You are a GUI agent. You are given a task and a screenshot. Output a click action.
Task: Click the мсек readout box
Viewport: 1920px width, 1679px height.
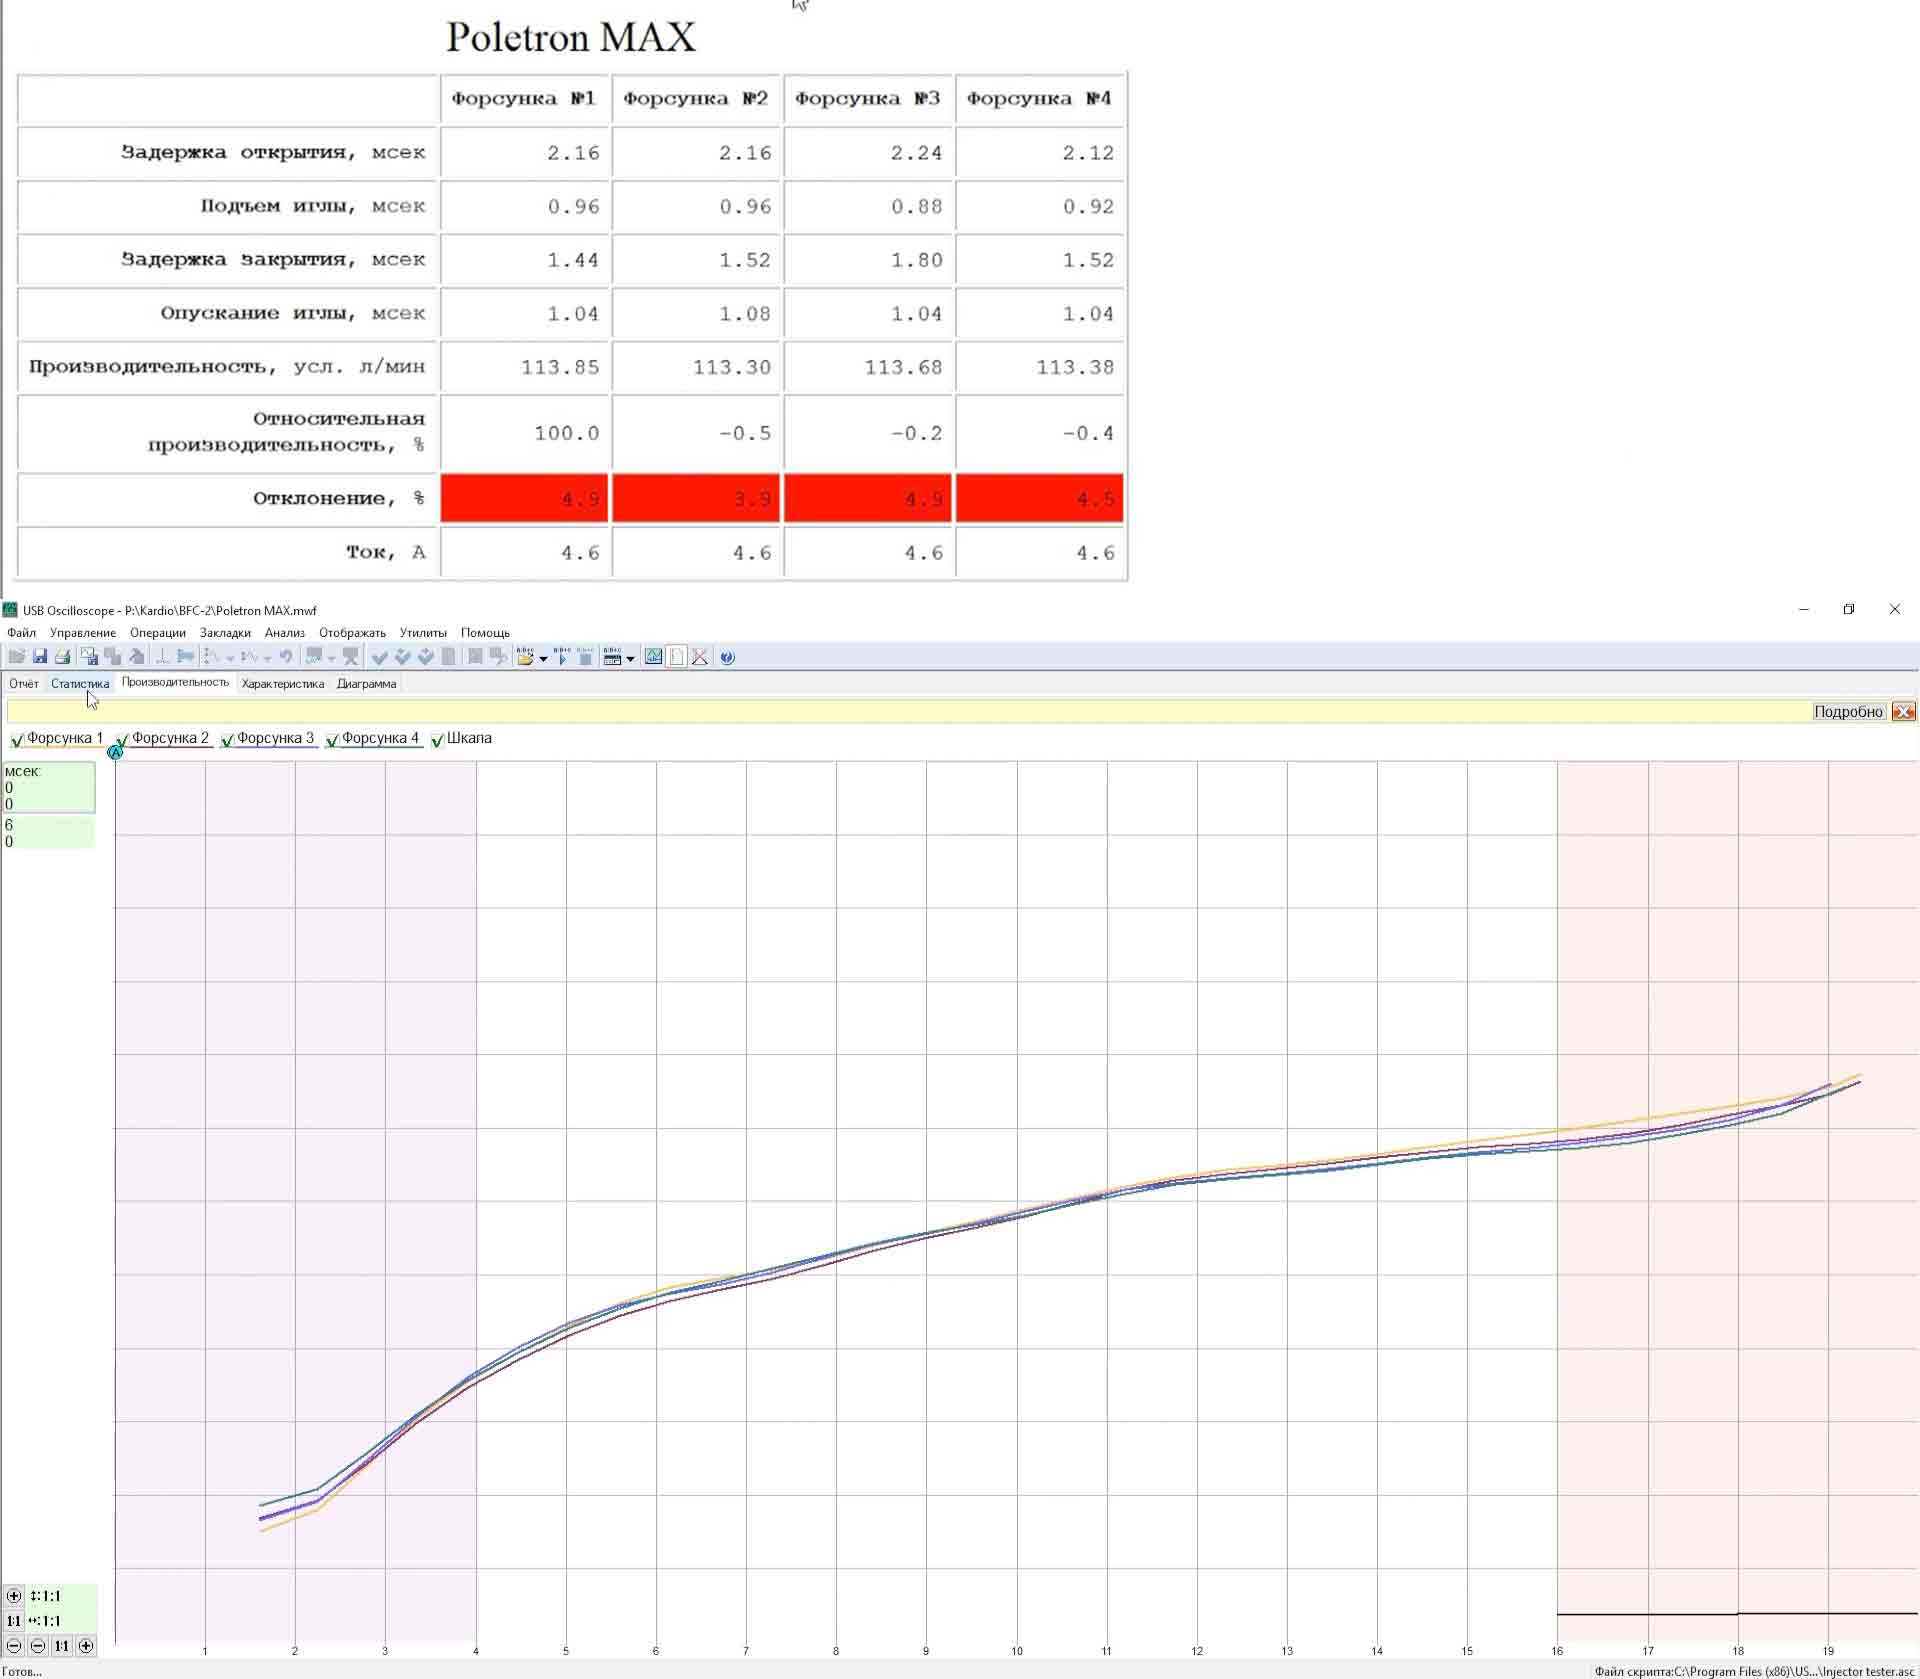(x=49, y=787)
